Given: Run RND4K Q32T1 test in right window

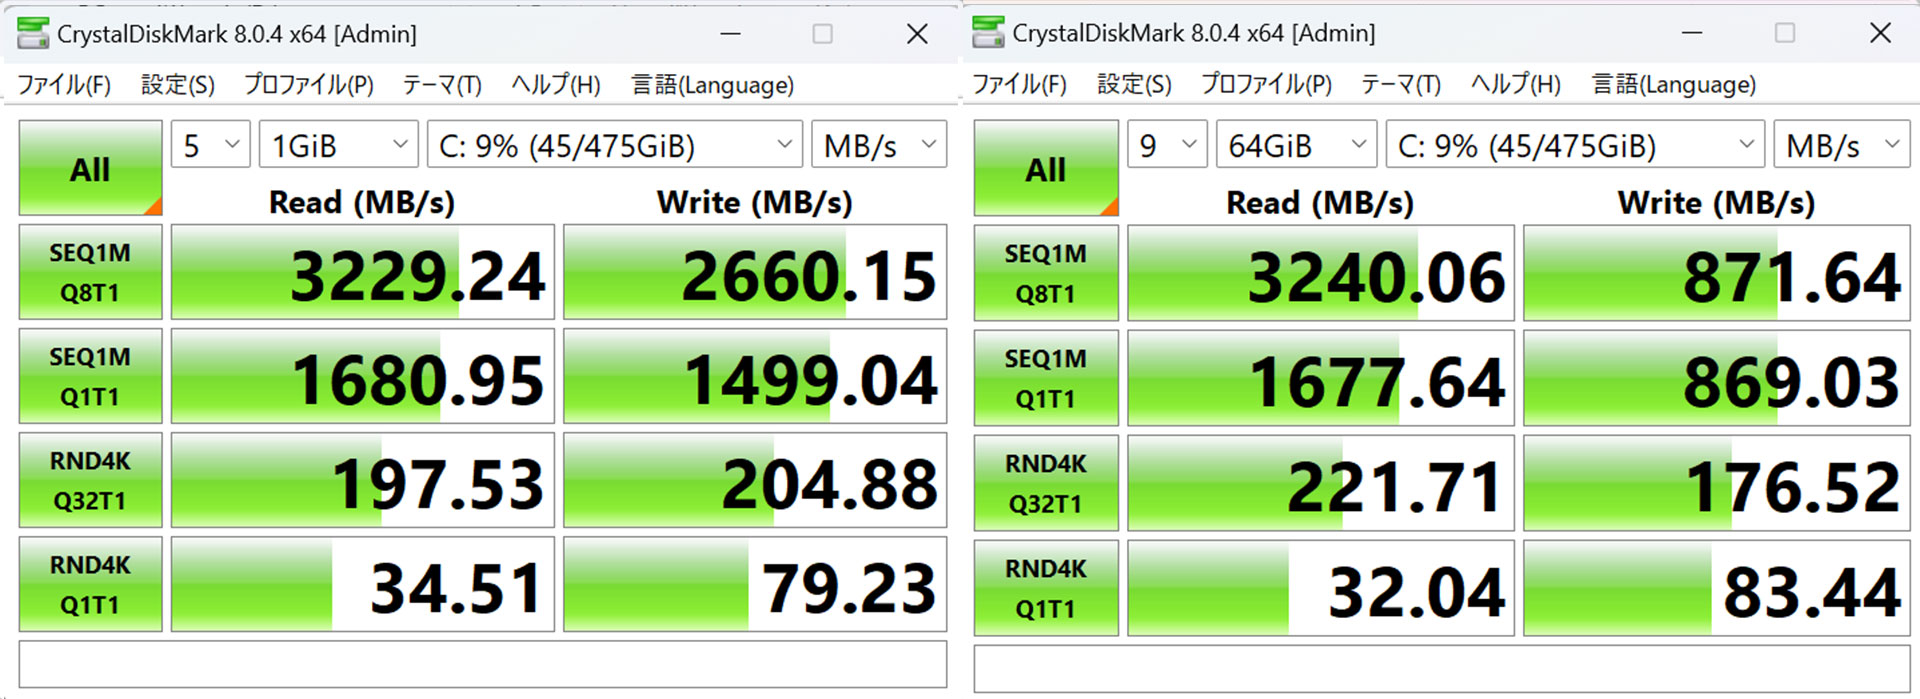Looking at the screenshot, I should [x=1046, y=483].
